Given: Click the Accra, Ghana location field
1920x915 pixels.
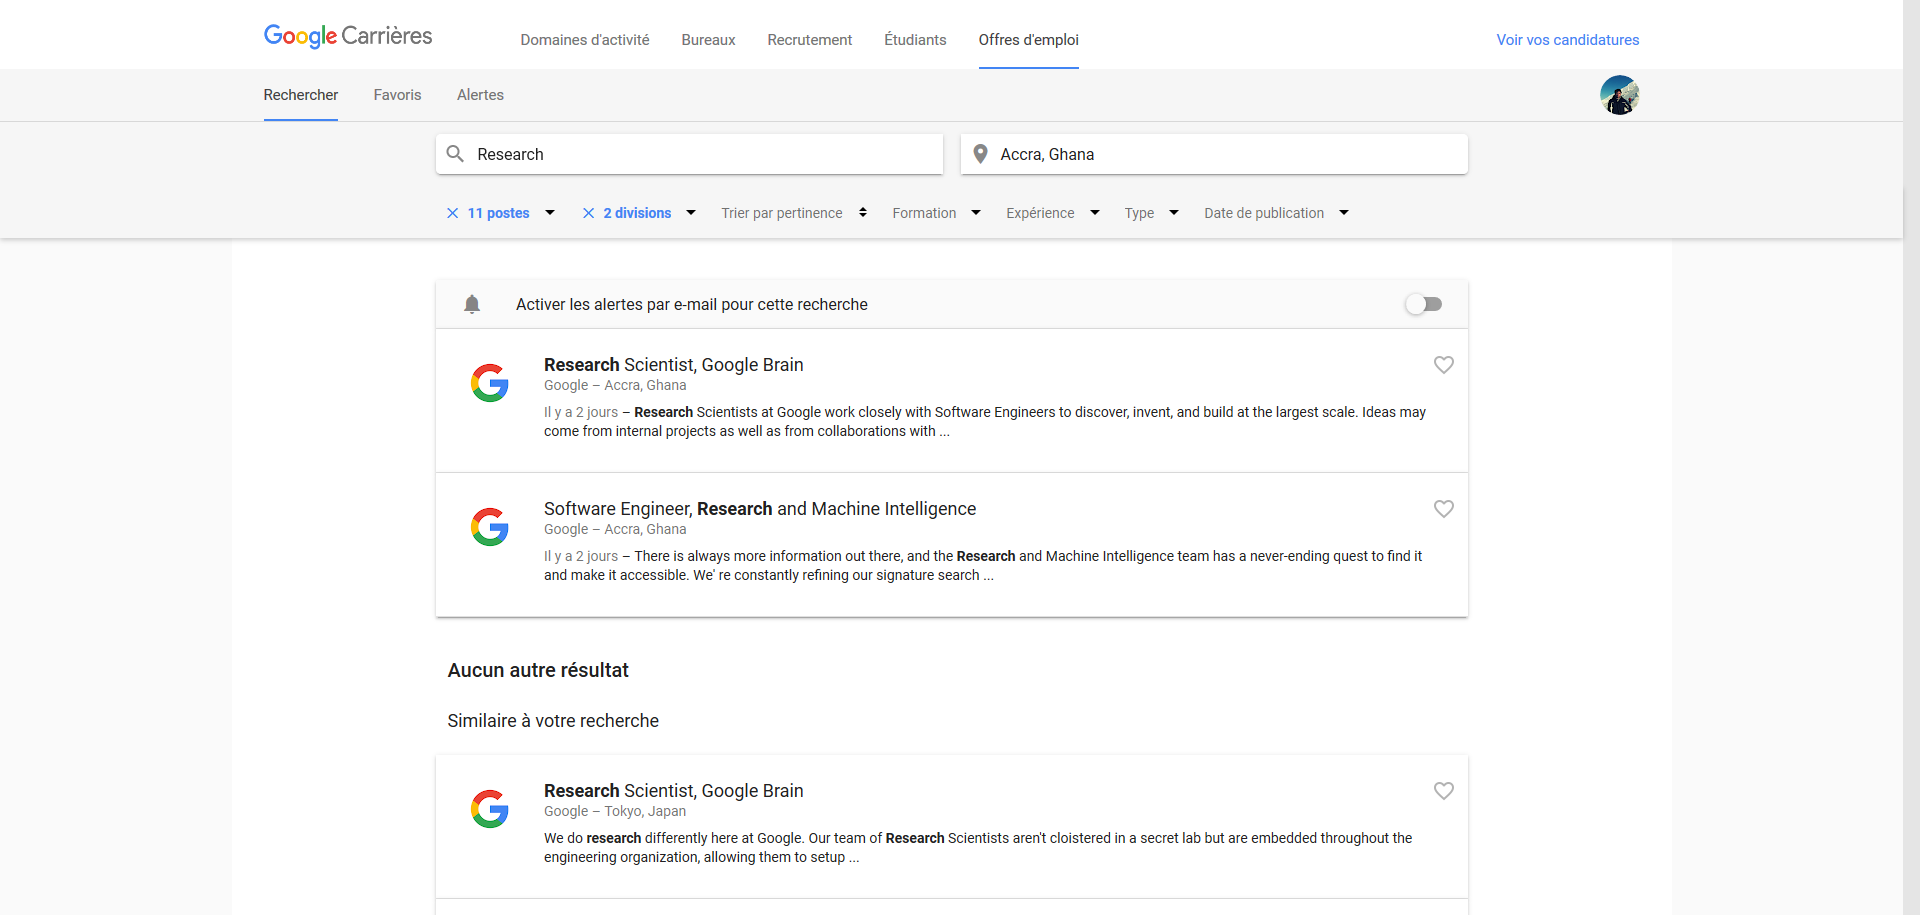Looking at the screenshot, I should [x=1214, y=154].
